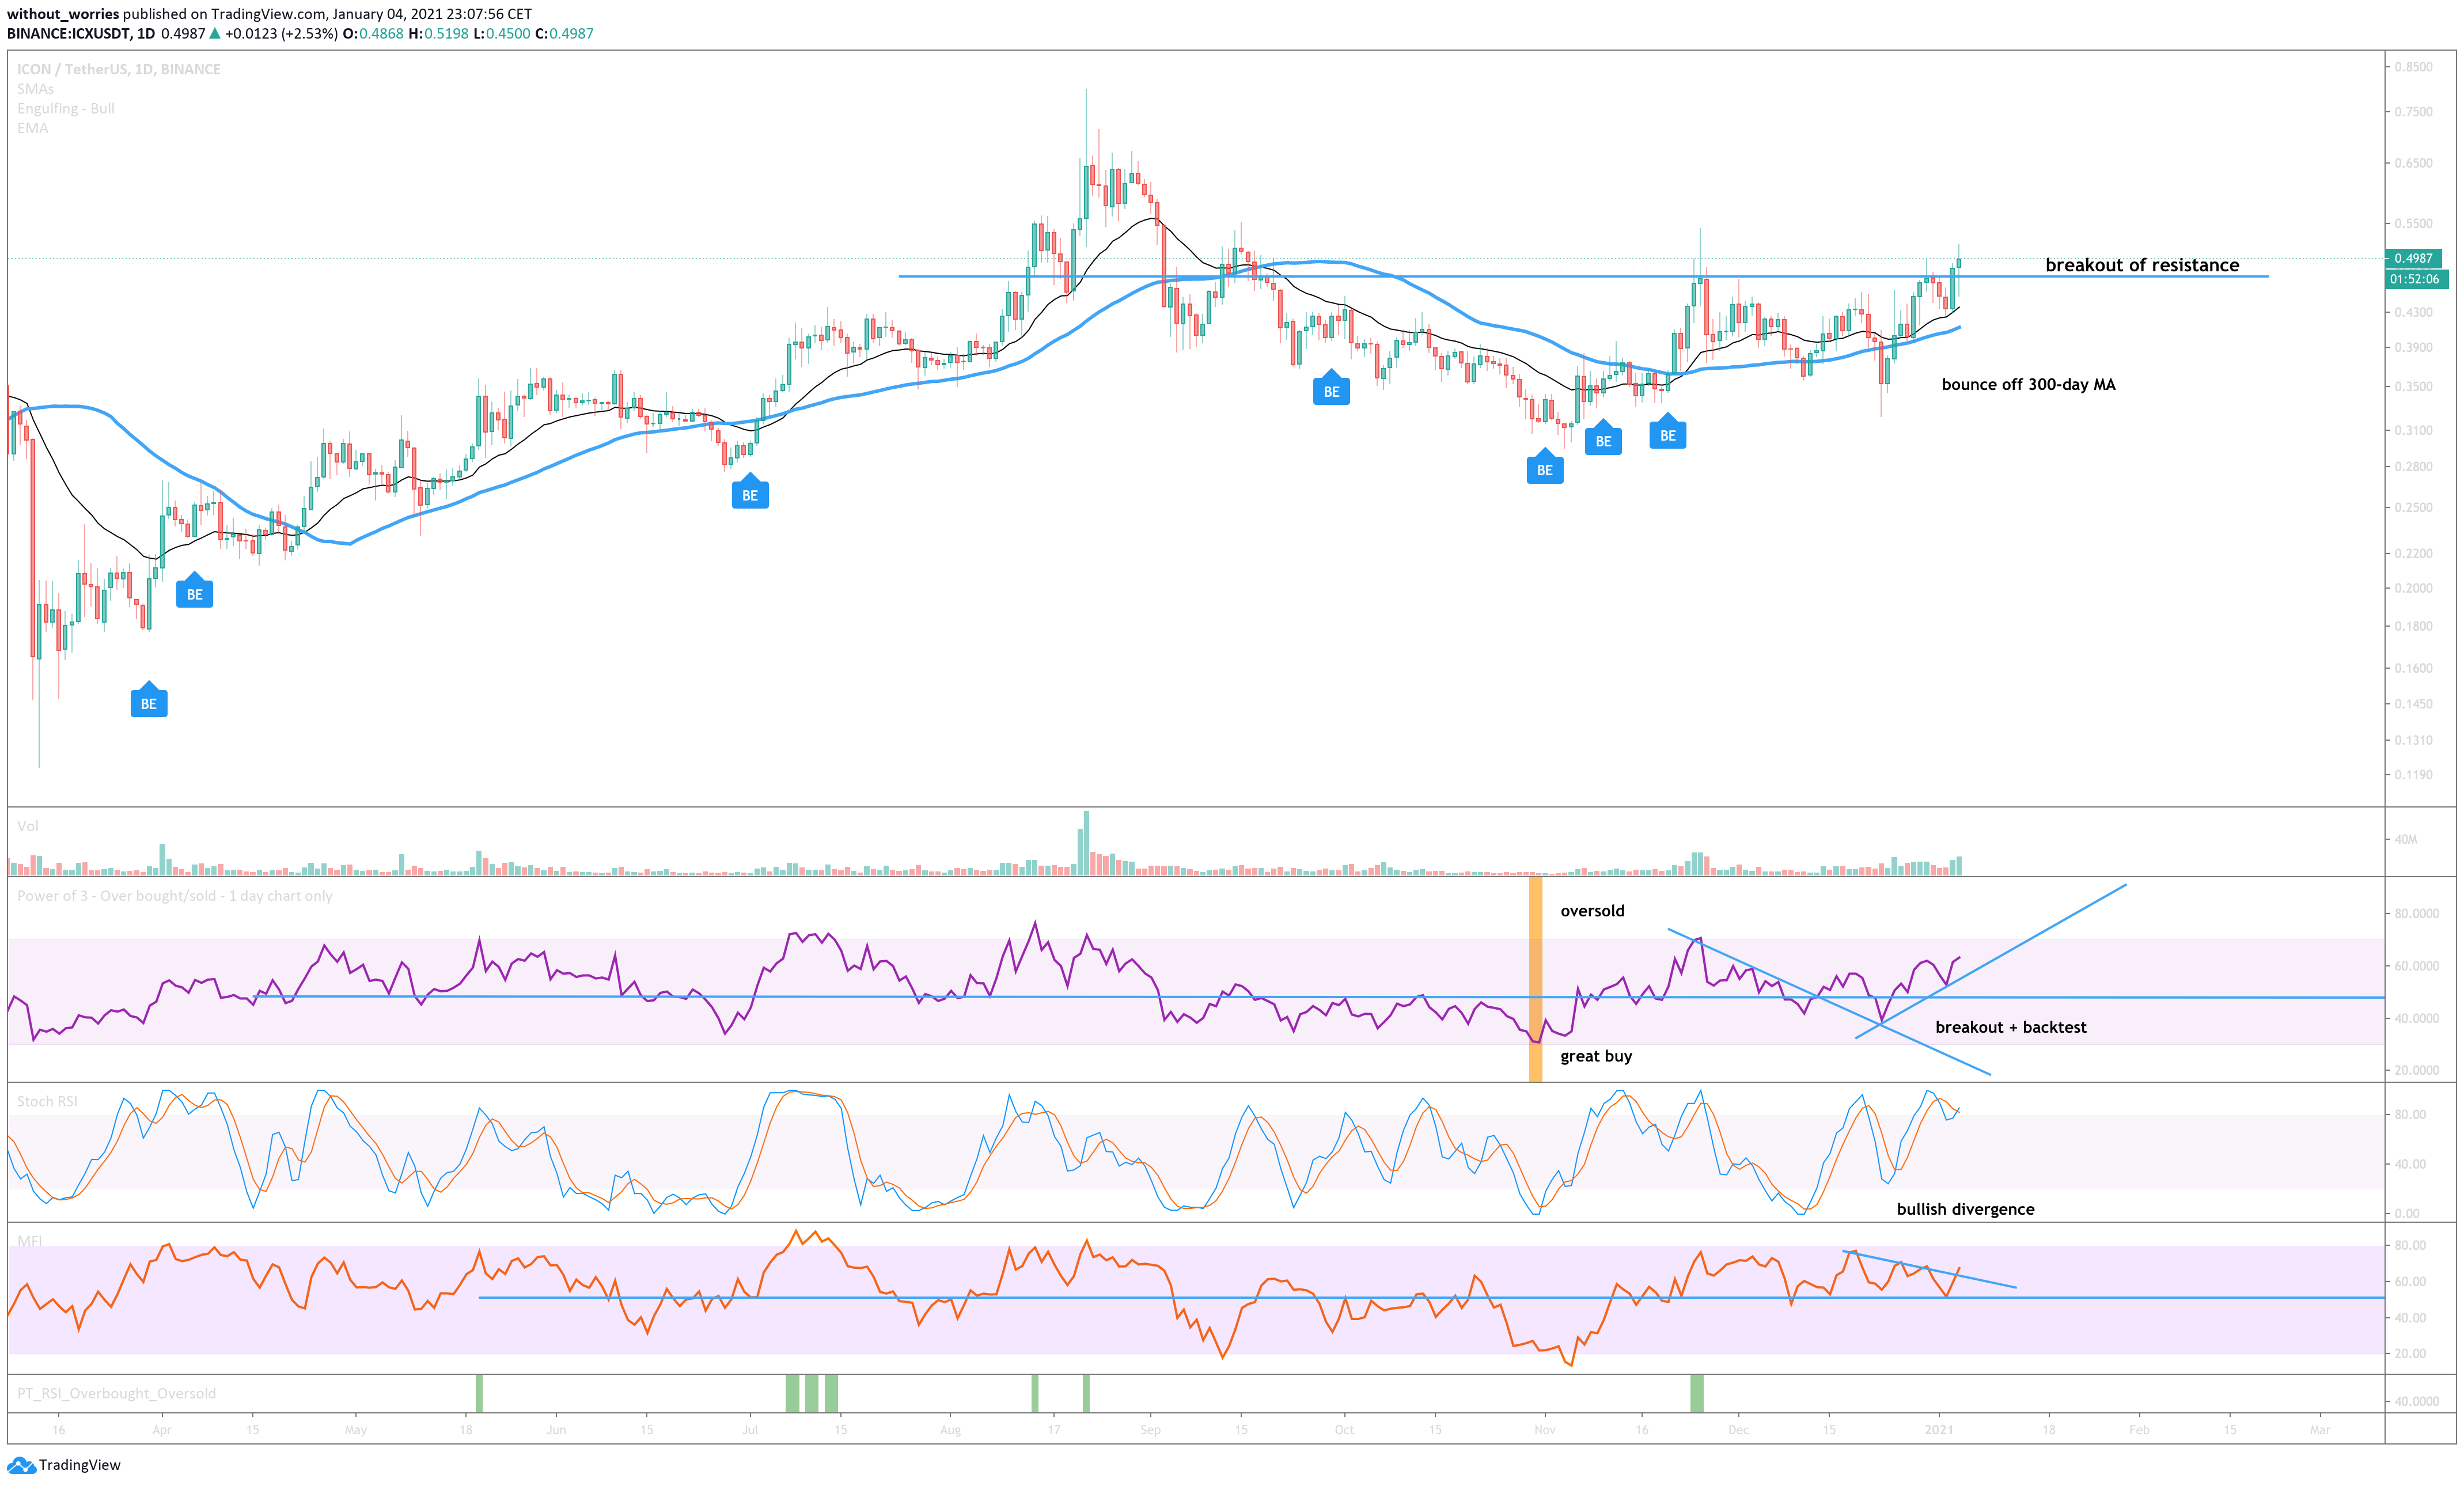Select the Stoch RSI pane label
The height and width of the screenshot is (1486, 2464).
[x=47, y=1101]
